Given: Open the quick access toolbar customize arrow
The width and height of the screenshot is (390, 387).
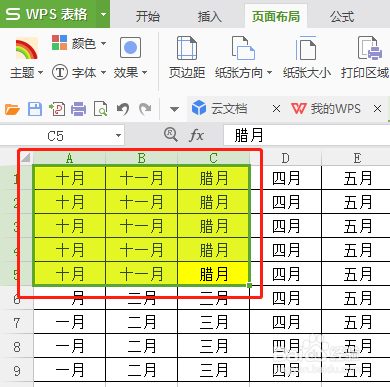Looking at the screenshot, I should coord(174,109).
